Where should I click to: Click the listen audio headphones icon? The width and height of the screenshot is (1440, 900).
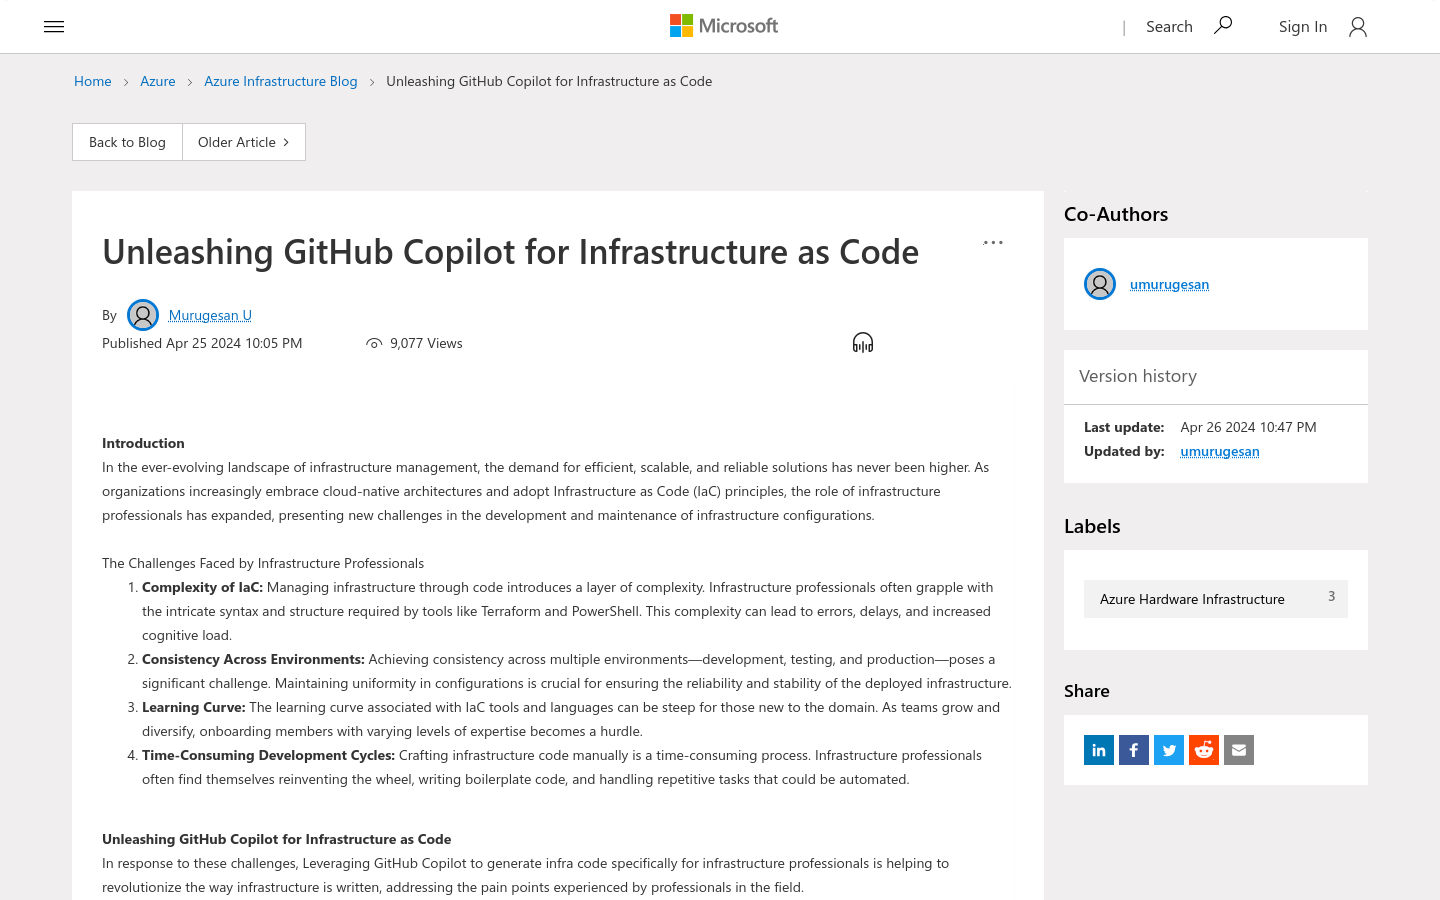863,343
